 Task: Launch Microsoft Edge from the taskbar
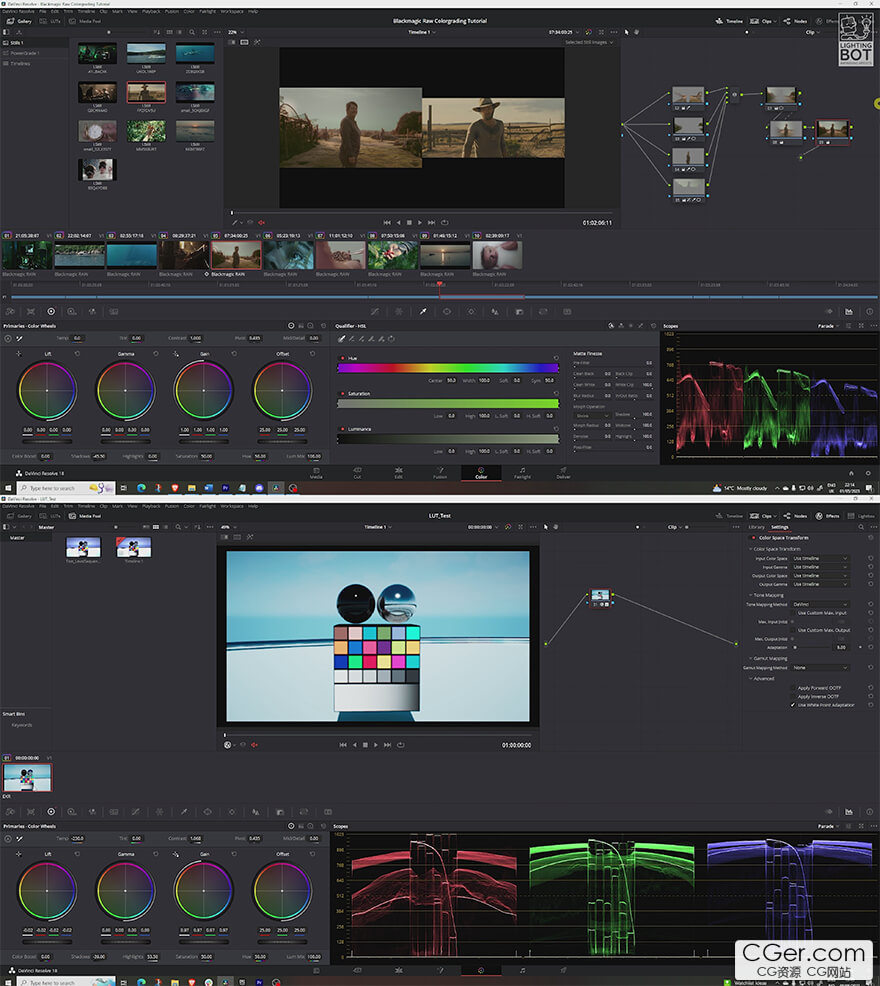click(141, 488)
